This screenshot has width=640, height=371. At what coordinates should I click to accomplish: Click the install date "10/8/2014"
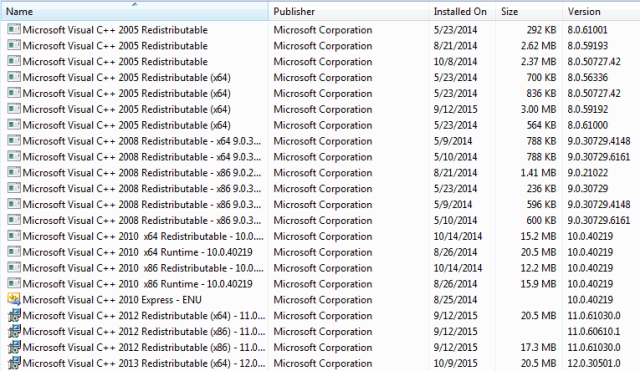click(x=455, y=62)
